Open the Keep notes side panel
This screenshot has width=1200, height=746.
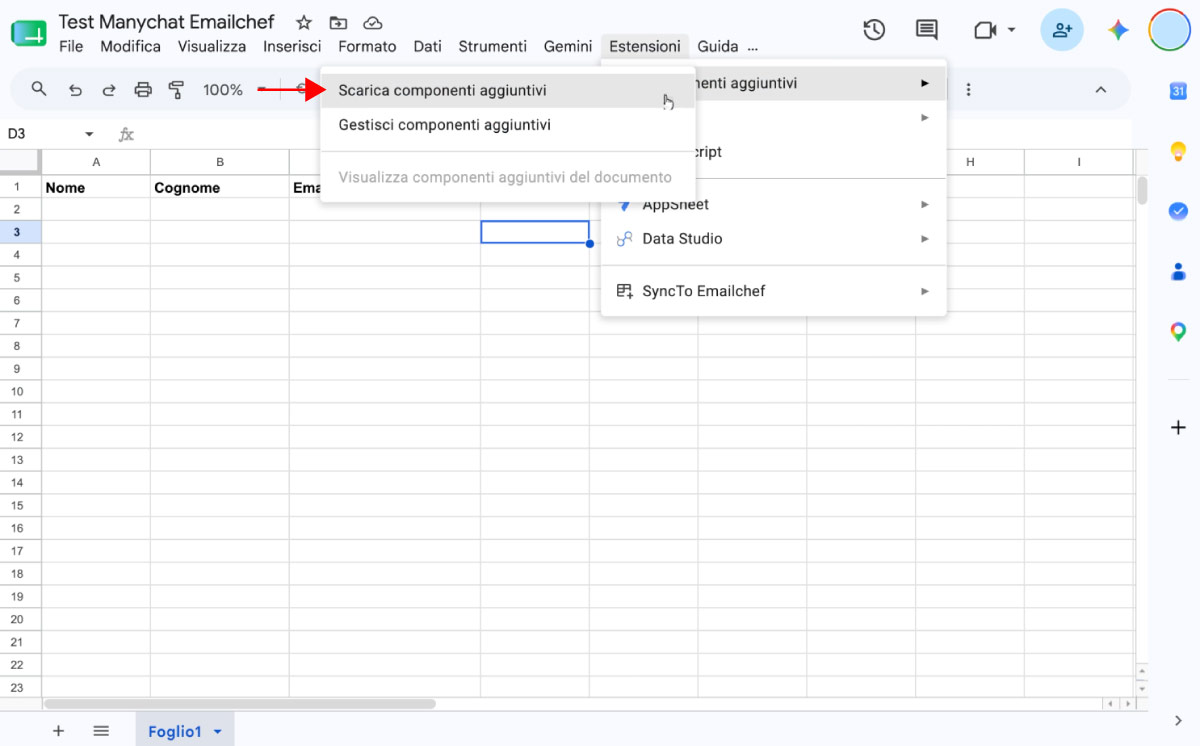1178,151
